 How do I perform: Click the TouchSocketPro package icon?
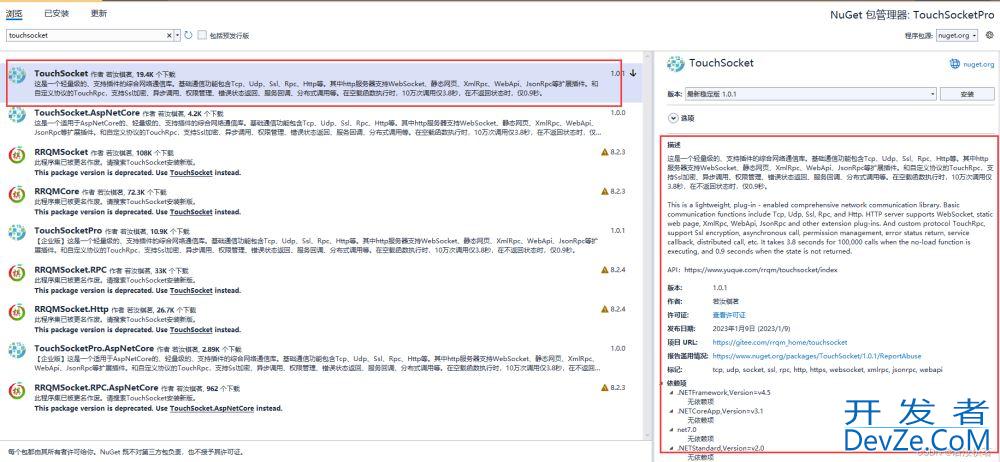tap(17, 233)
